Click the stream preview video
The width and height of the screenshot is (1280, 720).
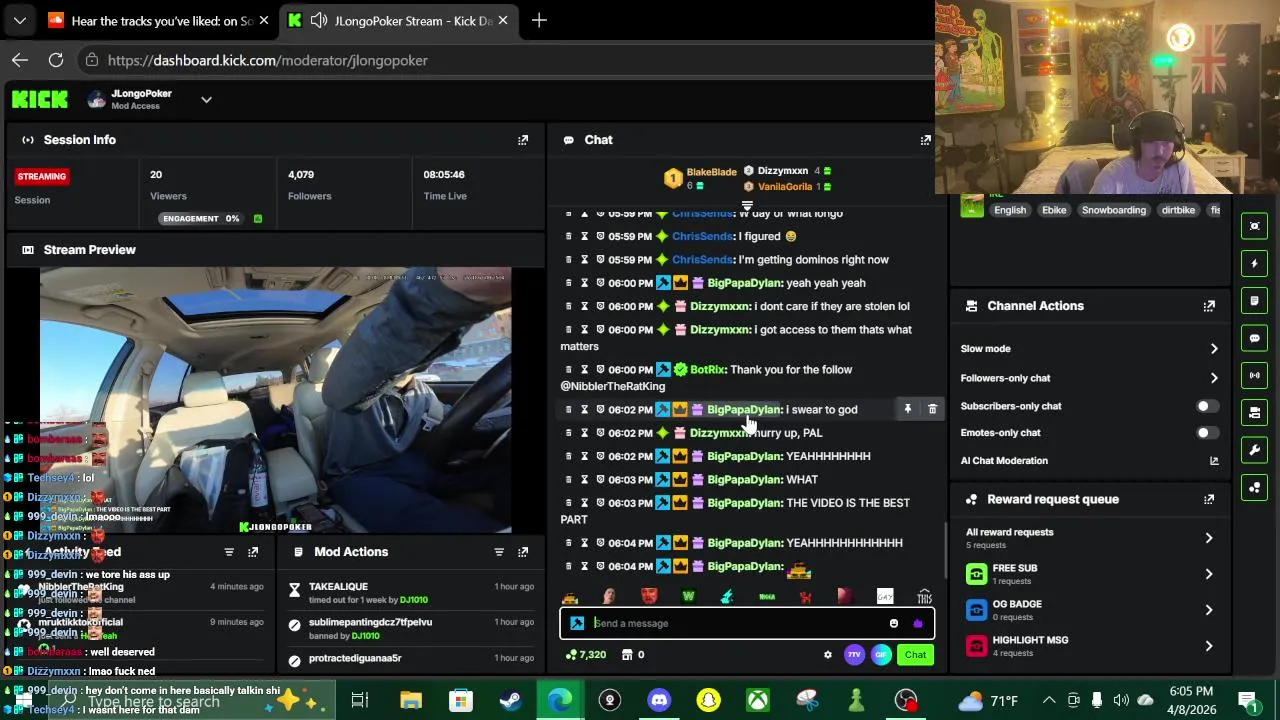[x=276, y=400]
